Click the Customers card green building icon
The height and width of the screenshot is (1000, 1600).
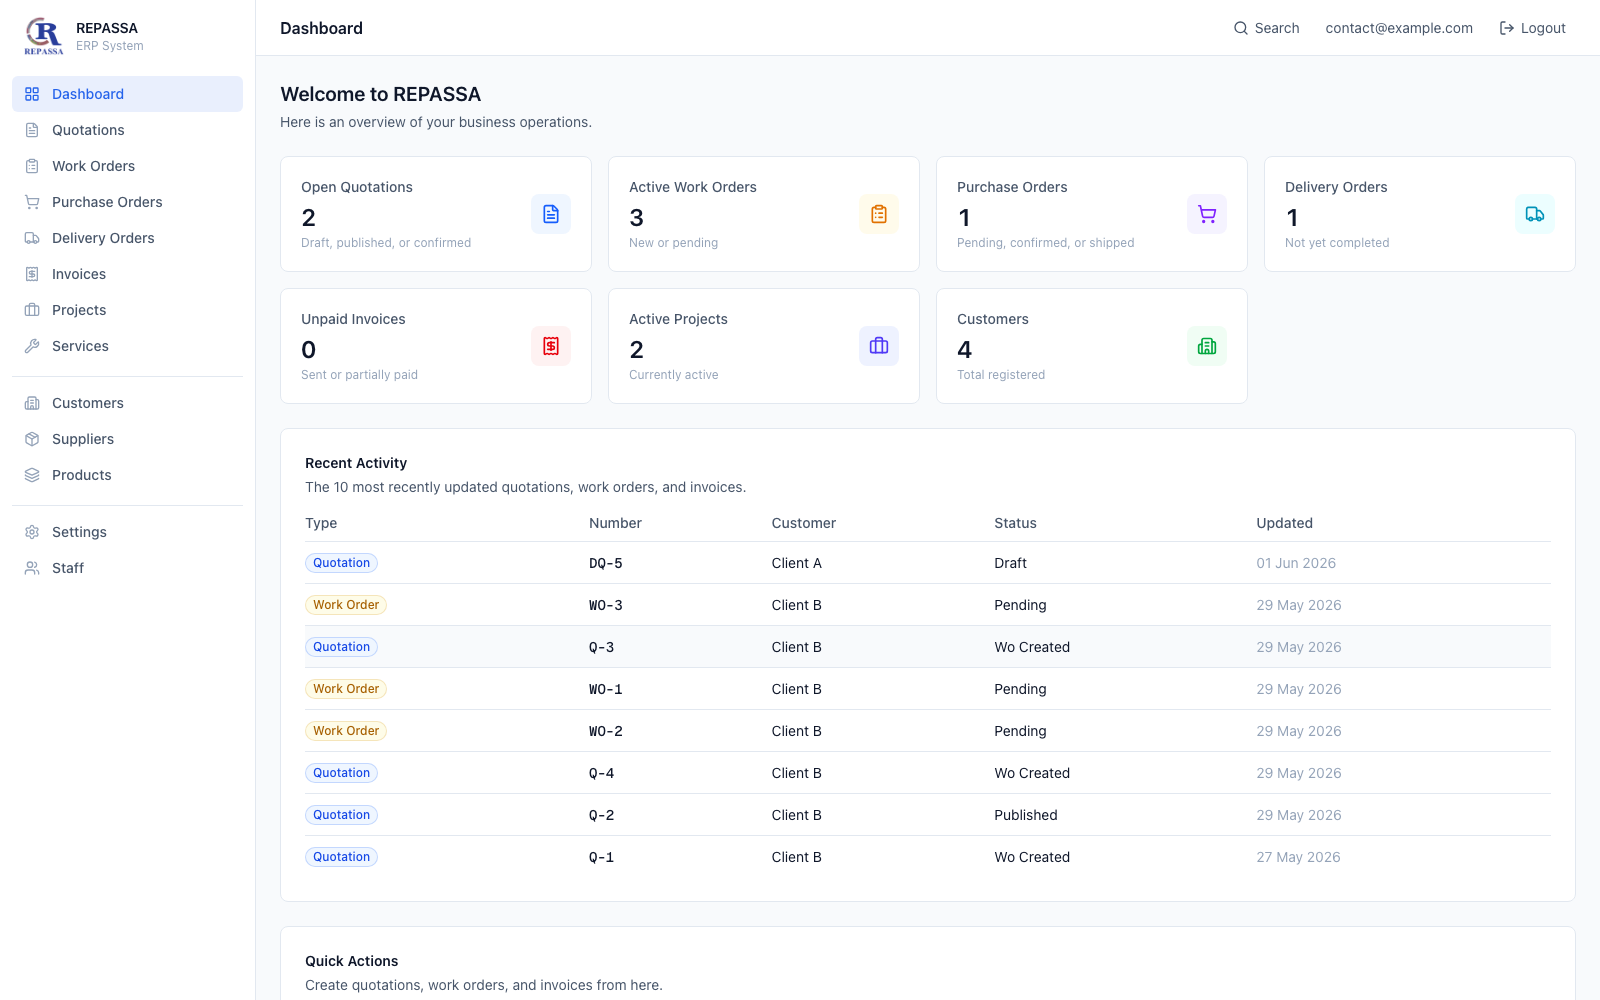(x=1207, y=346)
